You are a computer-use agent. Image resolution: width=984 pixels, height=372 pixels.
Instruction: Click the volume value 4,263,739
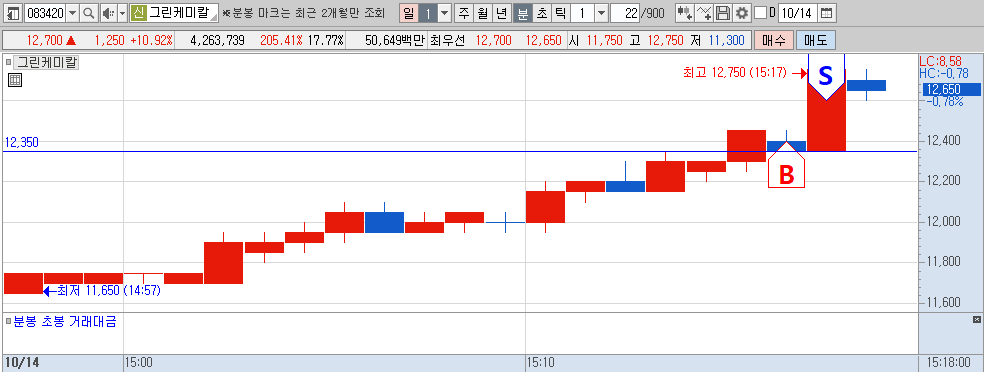pyautogui.click(x=217, y=41)
